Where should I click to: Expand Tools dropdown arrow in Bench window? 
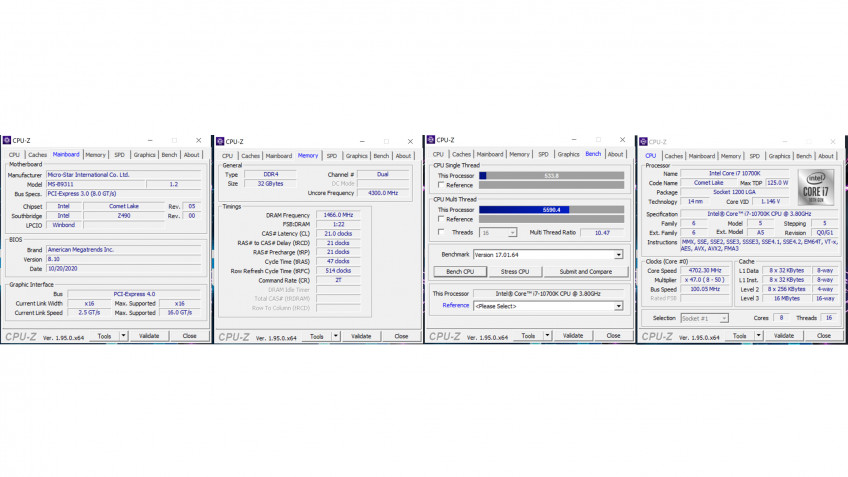click(x=547, y=336)
